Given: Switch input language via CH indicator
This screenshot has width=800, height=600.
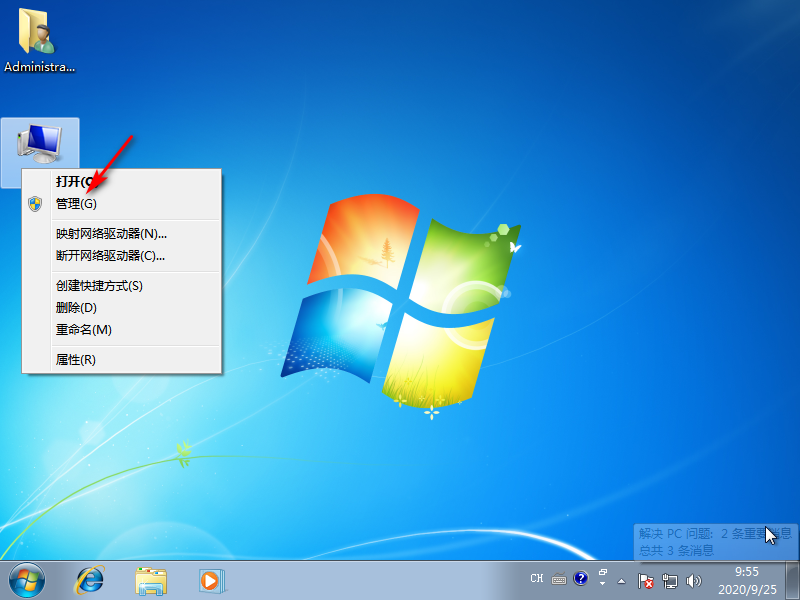Looking at the screenshot, I should pos(537,579).
